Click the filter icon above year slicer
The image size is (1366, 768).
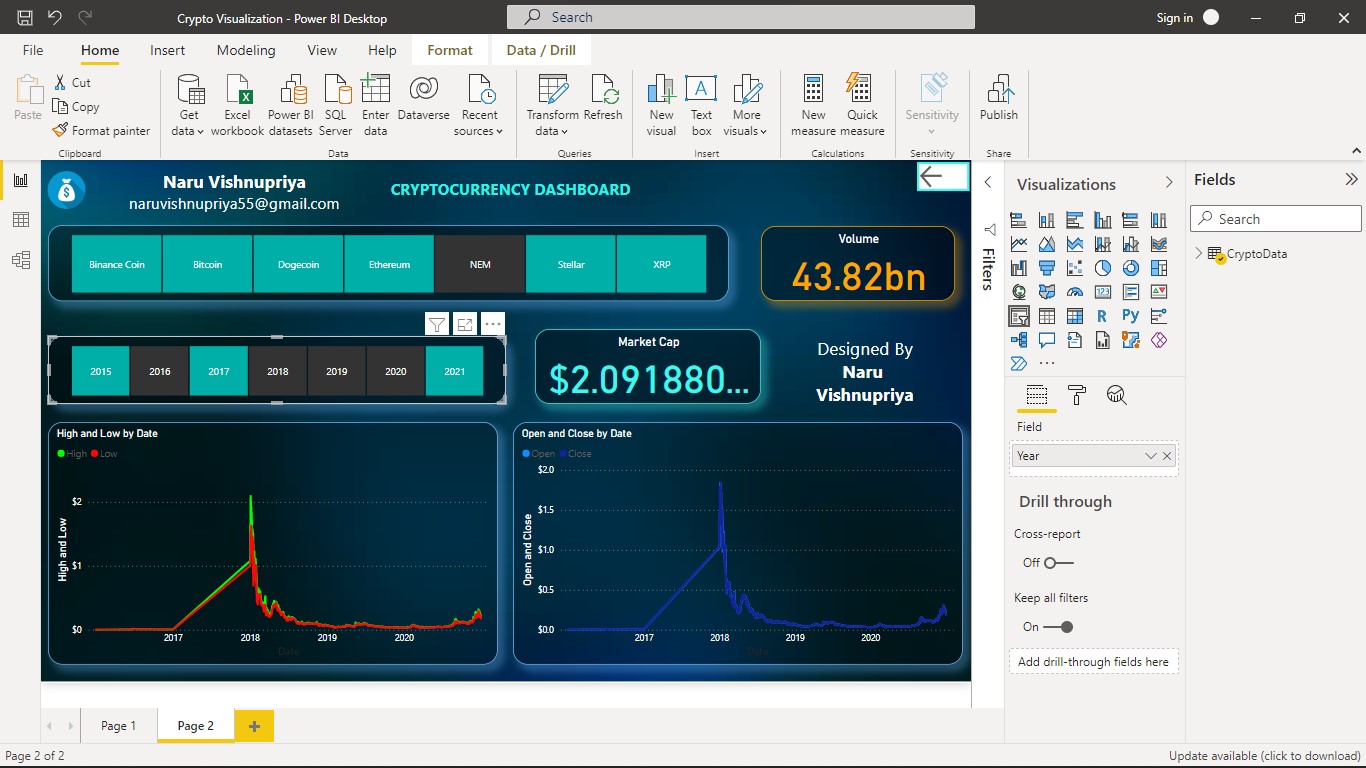436,323
